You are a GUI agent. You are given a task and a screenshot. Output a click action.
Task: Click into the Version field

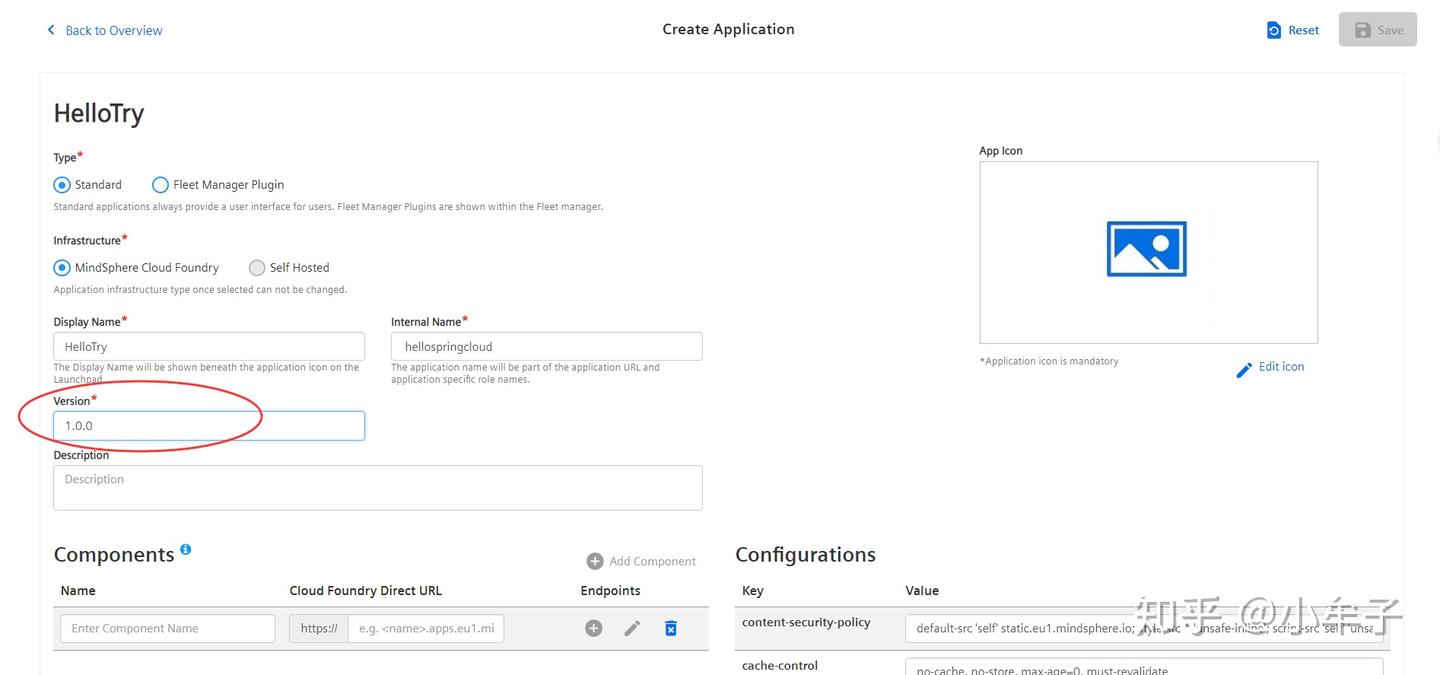pyautogui.click(x=209, y=425)
